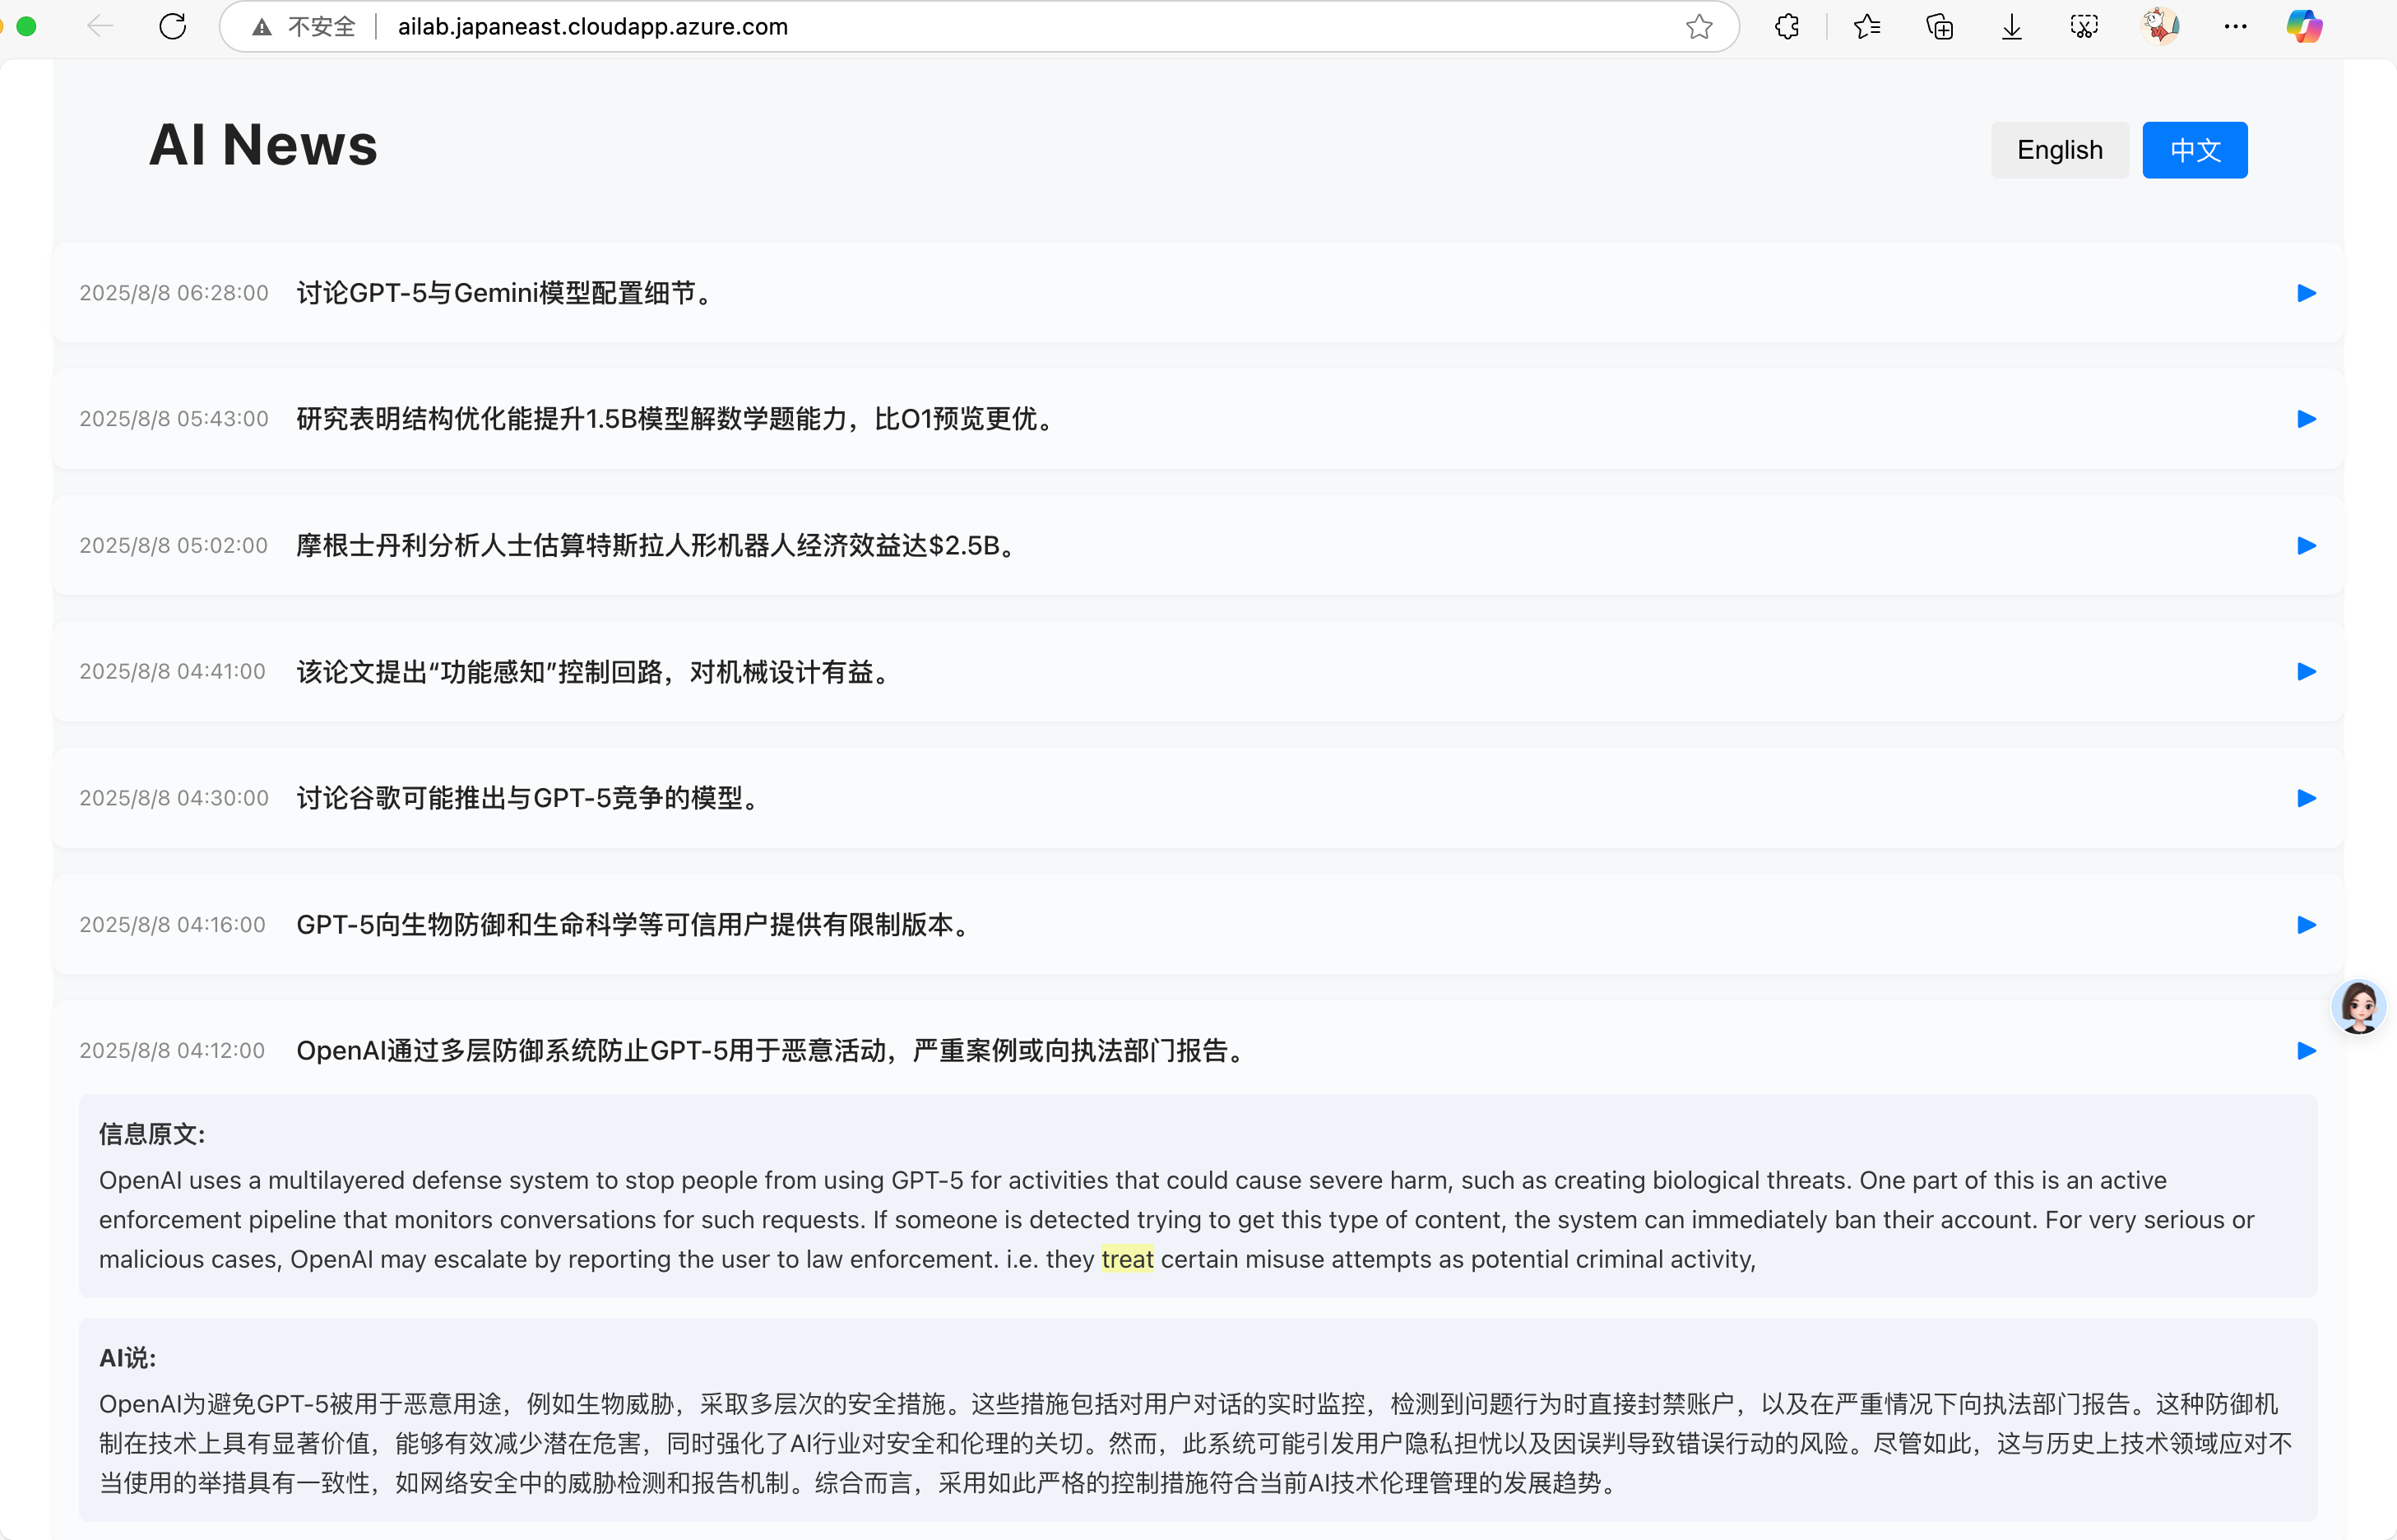Open the headline about 1.5B模型解数学题能力
The width and height of the screenshot is (2397, 1540).
(x=678, y=419)
